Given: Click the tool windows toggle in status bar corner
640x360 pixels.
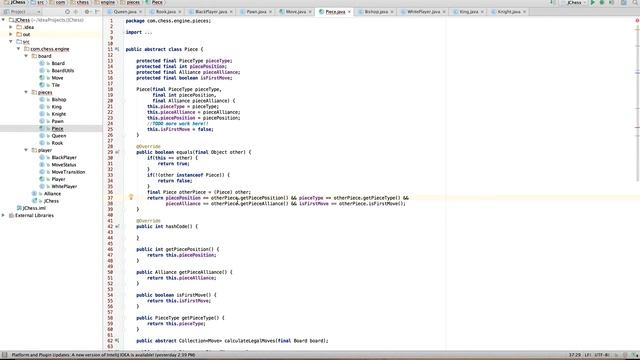Looking at the screenshot, I should coord(4,355).
